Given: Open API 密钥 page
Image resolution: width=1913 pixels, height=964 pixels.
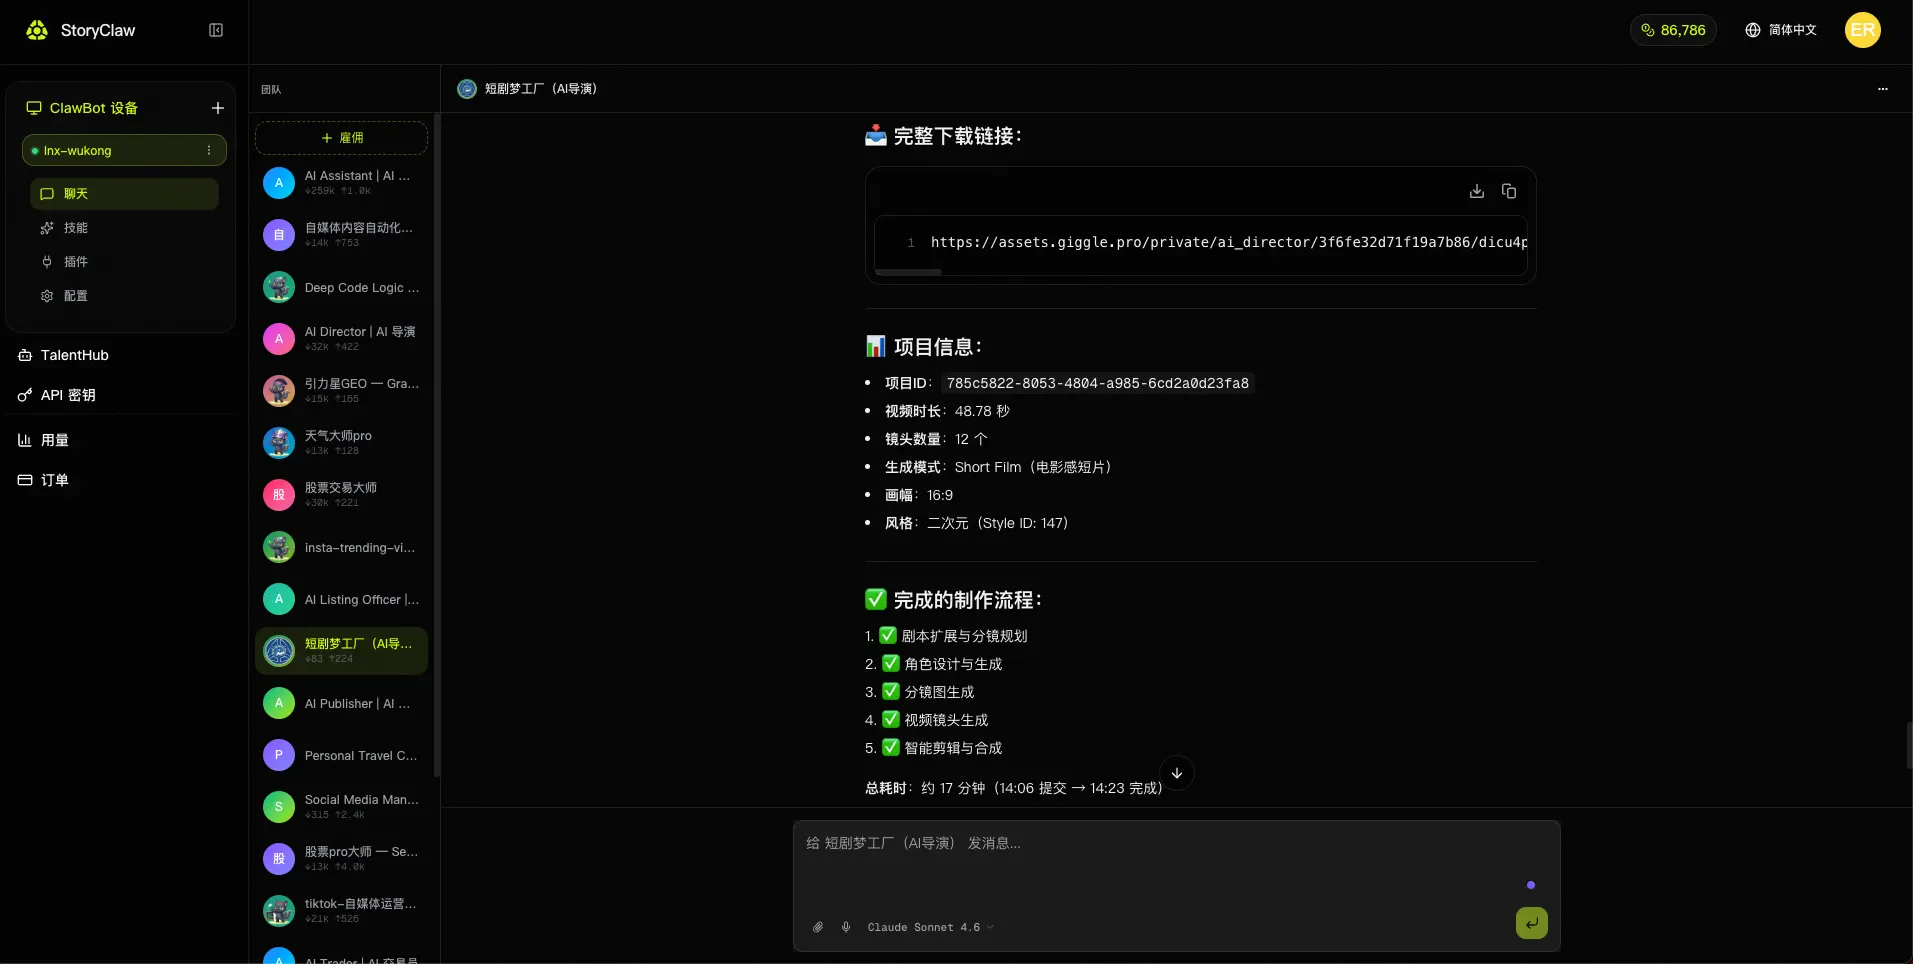Looking at the screenshot, I should (x=57, y=395).
